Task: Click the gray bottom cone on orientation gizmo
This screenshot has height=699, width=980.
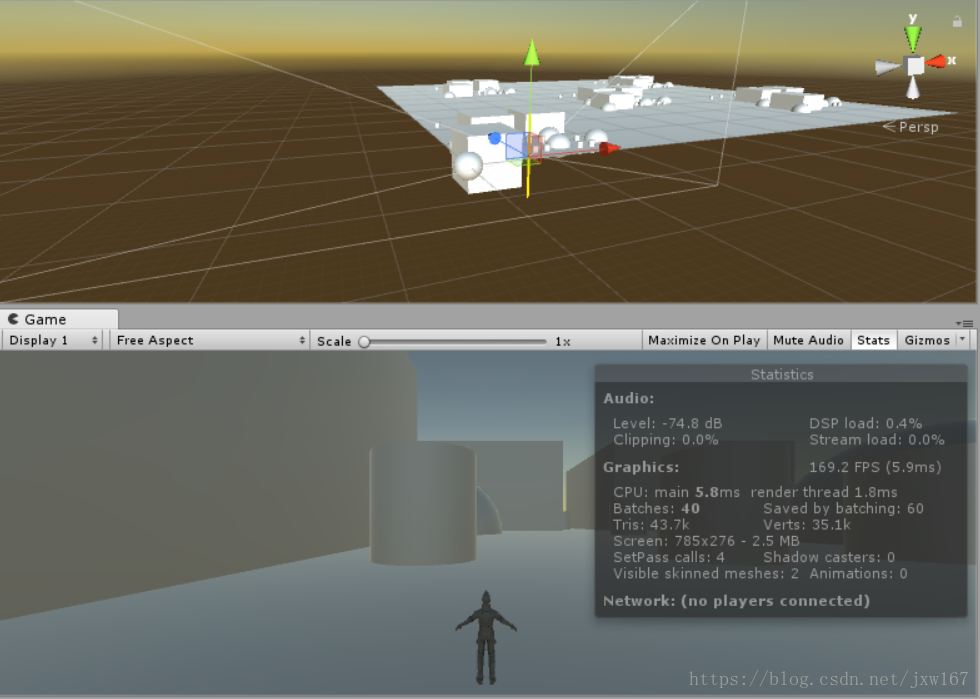Action: 913,87
